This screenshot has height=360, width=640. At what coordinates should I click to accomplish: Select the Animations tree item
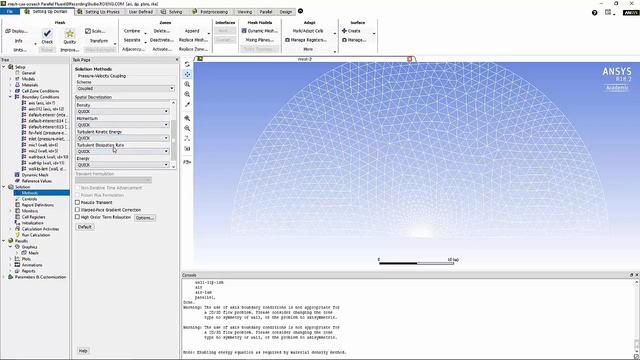(x=32, y=265)
